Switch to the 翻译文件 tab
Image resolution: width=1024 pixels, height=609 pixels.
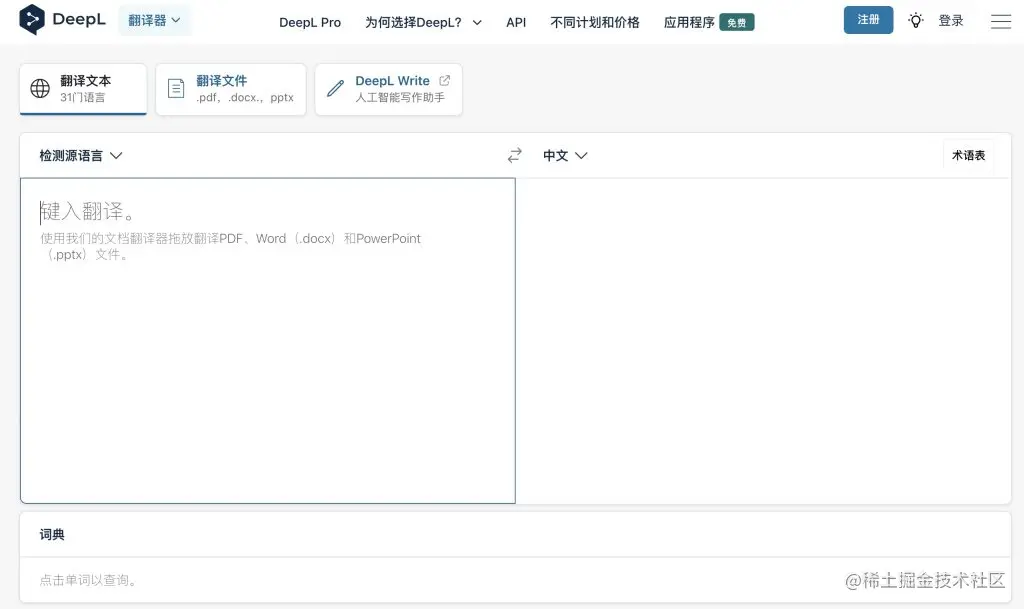click(x=231, y=89)
